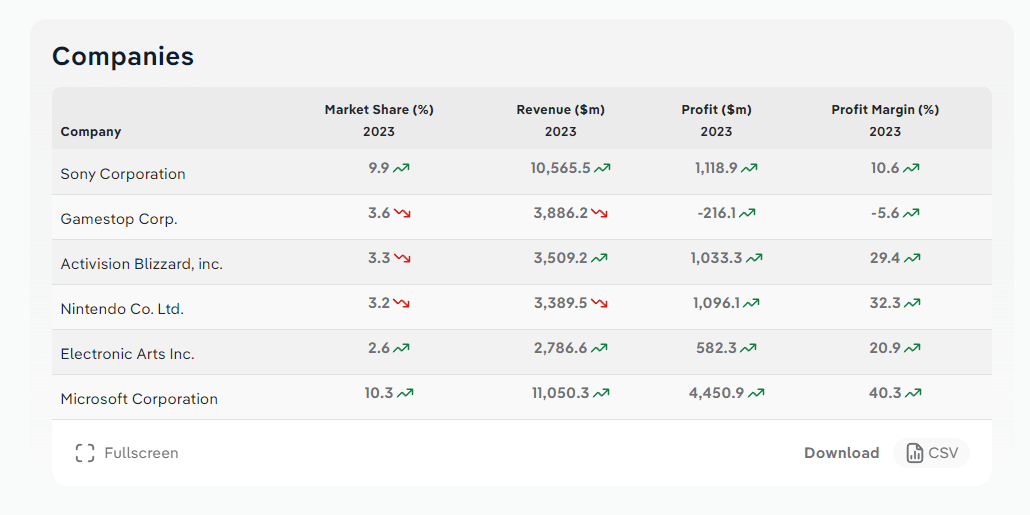This screenshot has width=1030, height=515.
Task: Click Electronic Arts revenue up-trend arrow
Action: point(600,349)
